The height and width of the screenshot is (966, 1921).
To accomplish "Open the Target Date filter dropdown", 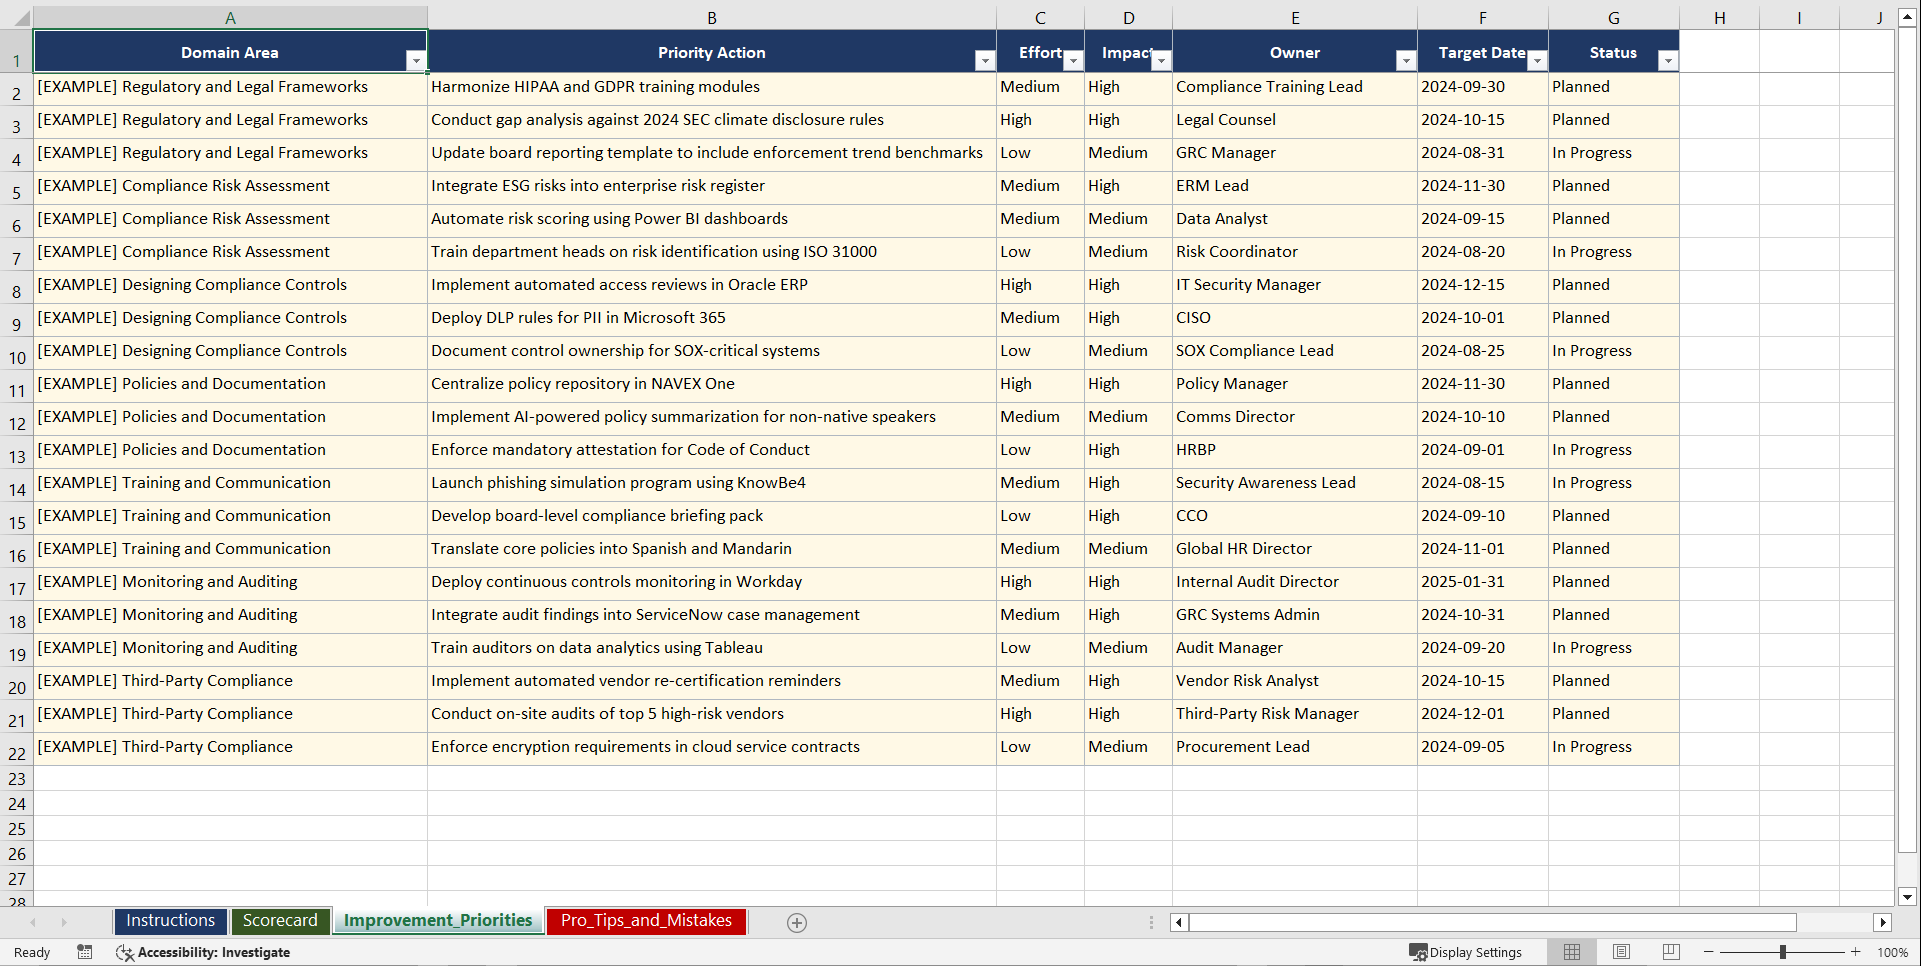I will coord(1537,61).
